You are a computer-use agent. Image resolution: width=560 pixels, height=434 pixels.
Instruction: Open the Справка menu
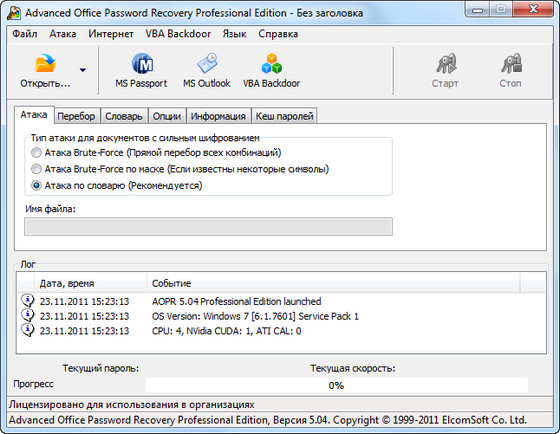click(x=278, y=34)
